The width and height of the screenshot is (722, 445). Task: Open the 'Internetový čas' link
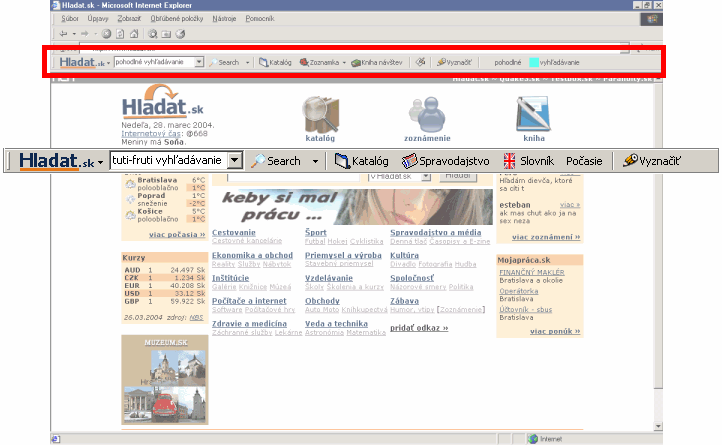tap(151, 134)
